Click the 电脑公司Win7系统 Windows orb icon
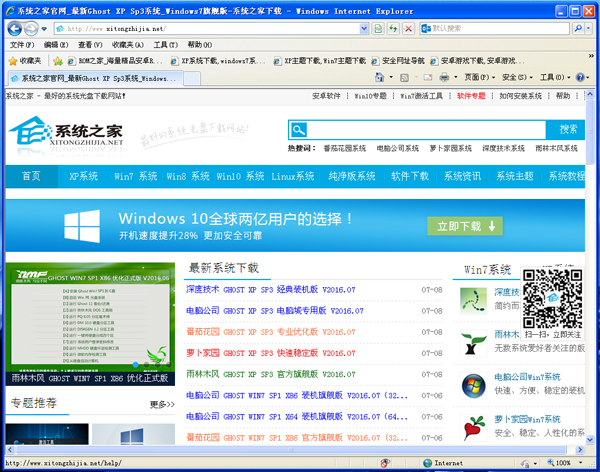The image size is (600, 472). (473, 386)
